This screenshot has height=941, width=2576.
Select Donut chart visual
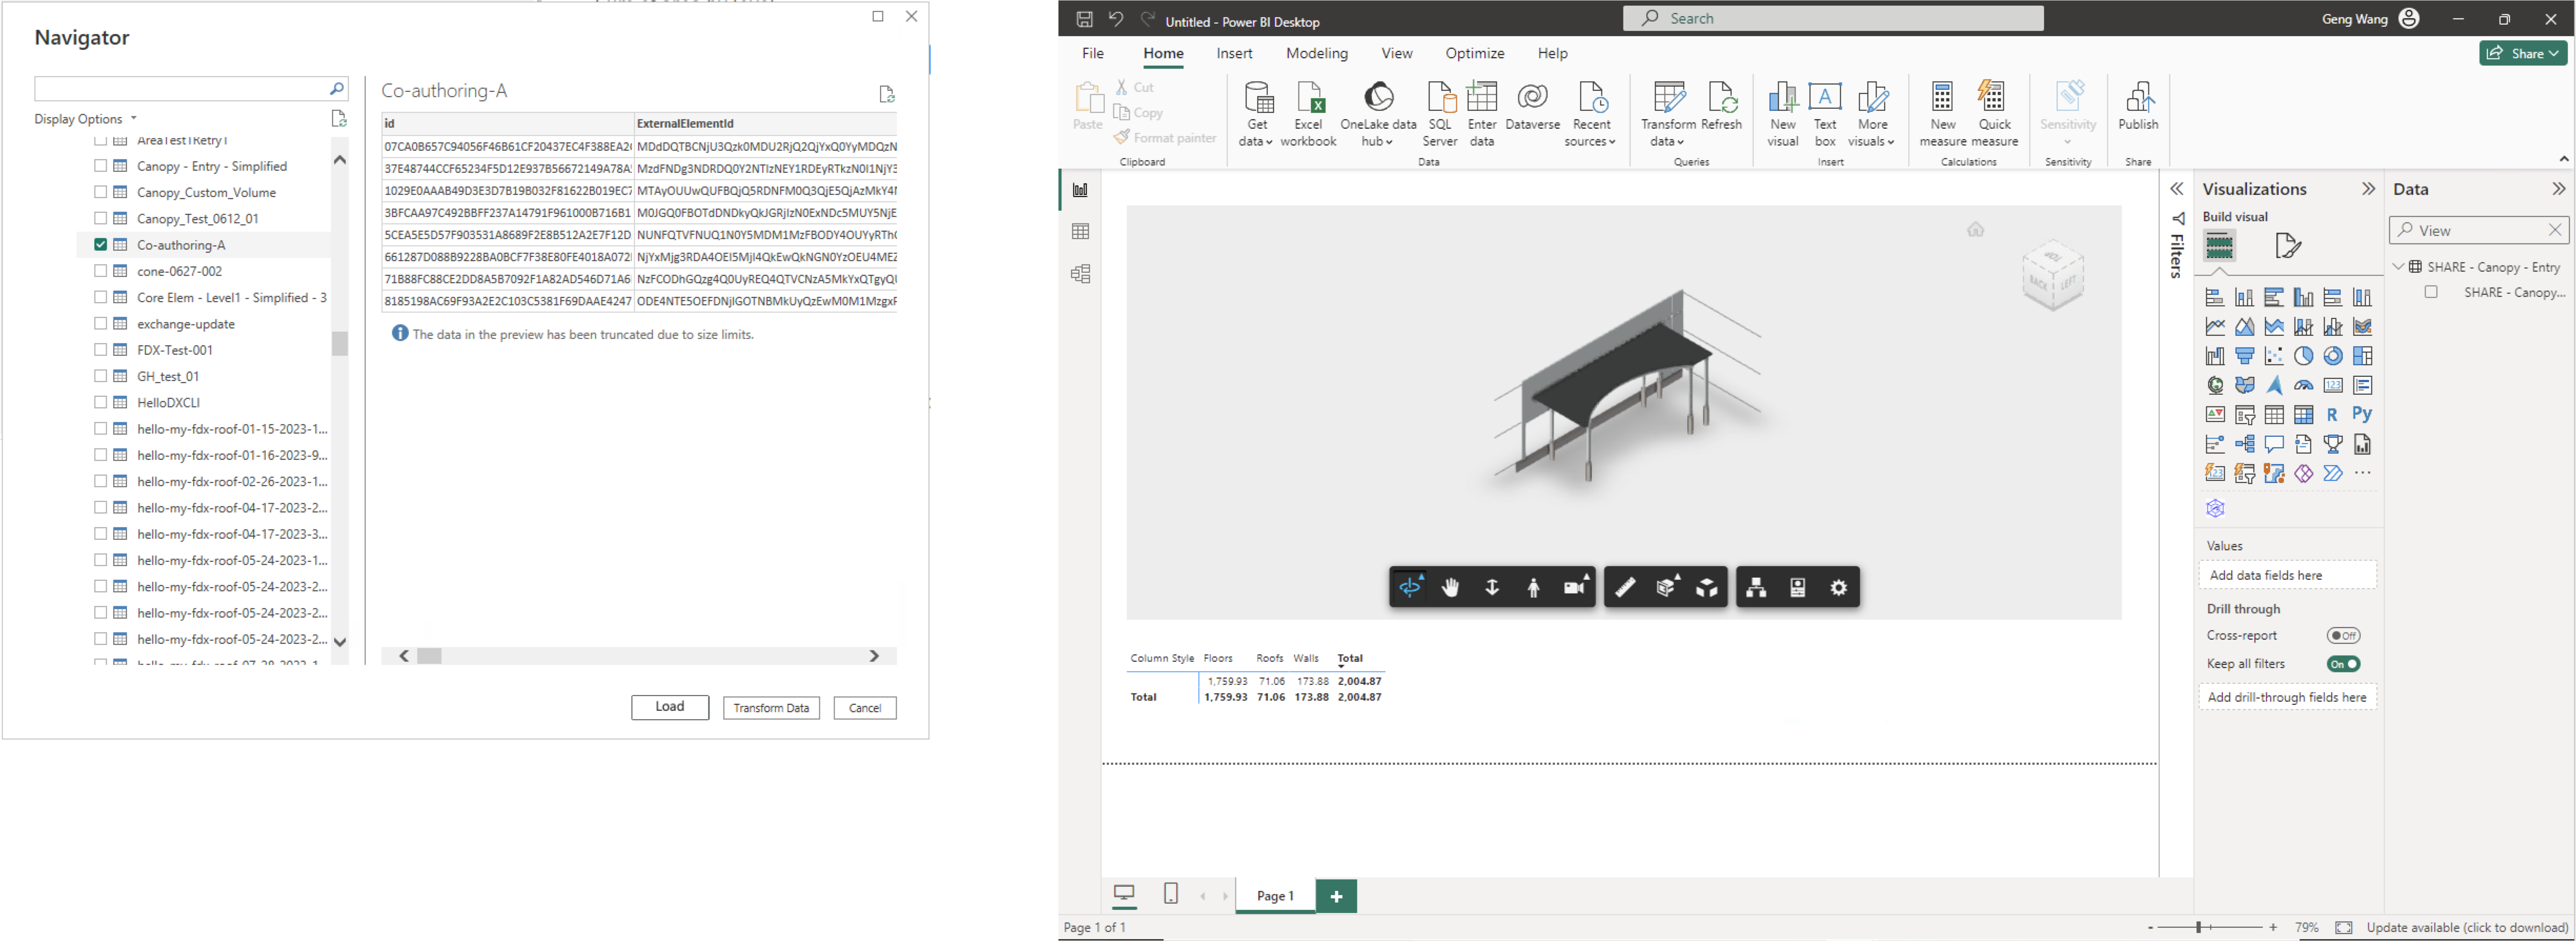click(x=2333, y=356)
